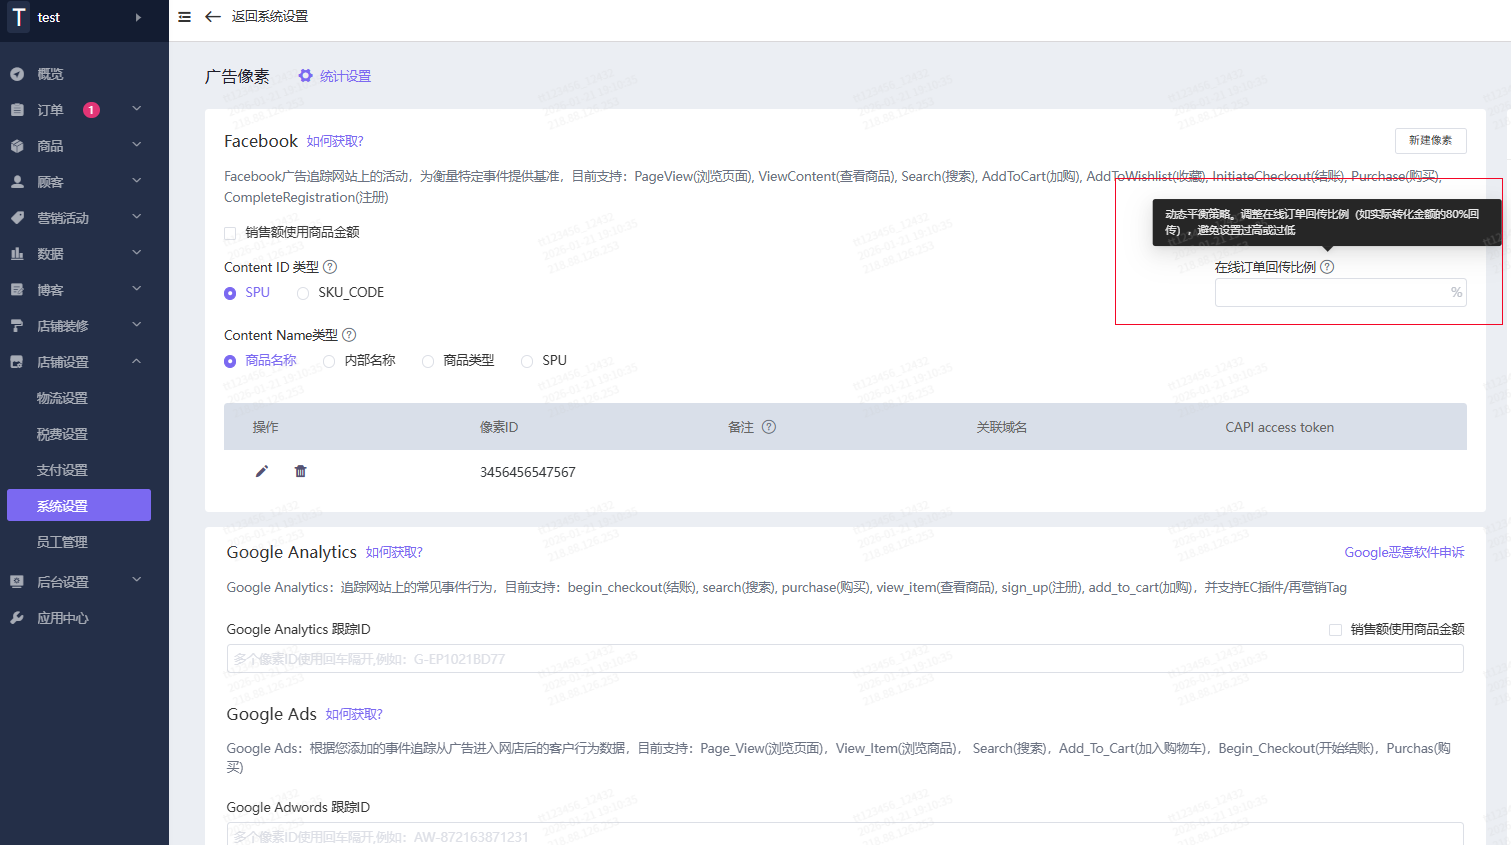Select the SKU_CODE radio option

(x=303, y=292)
